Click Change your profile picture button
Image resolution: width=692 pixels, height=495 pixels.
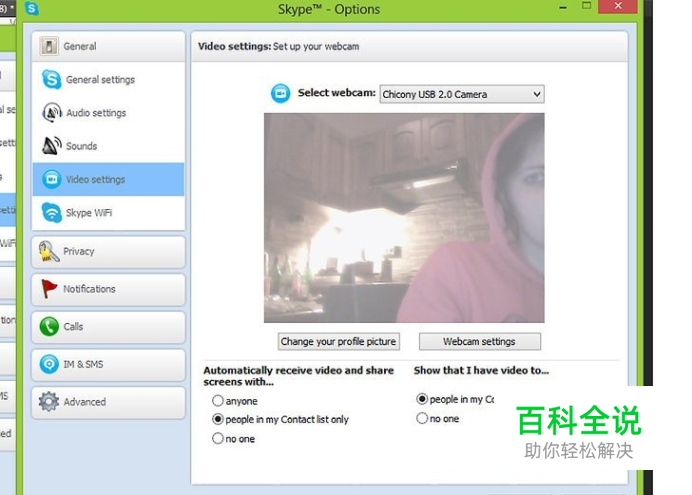tap(338, 341)
